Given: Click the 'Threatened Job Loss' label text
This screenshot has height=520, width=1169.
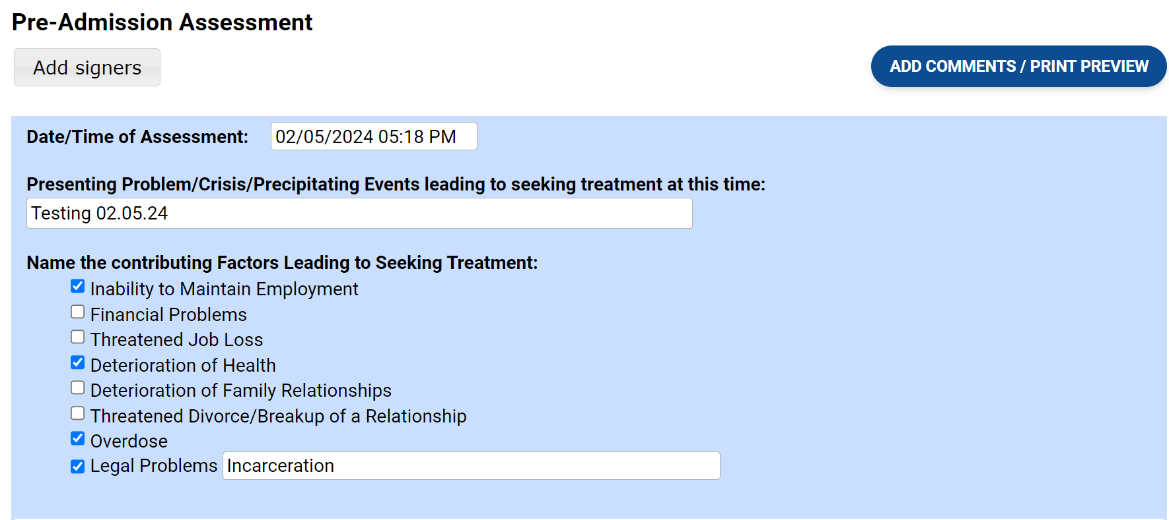Looking at the screenshot, I should point(176,340).
